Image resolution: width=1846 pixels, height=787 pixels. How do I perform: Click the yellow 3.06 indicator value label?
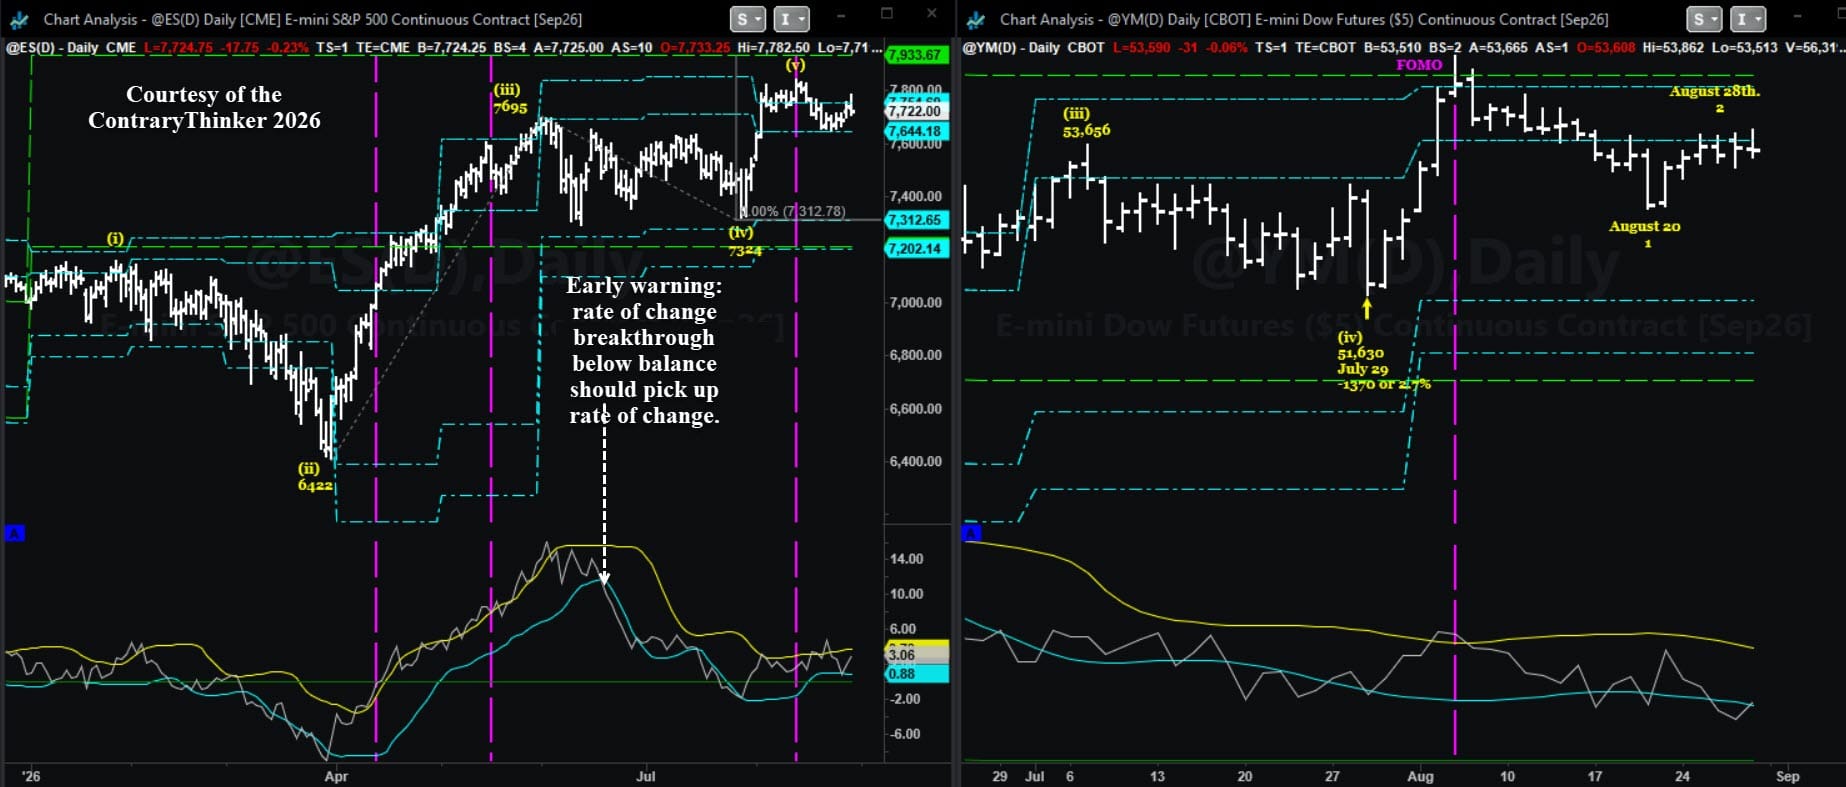tap(916, 654)
